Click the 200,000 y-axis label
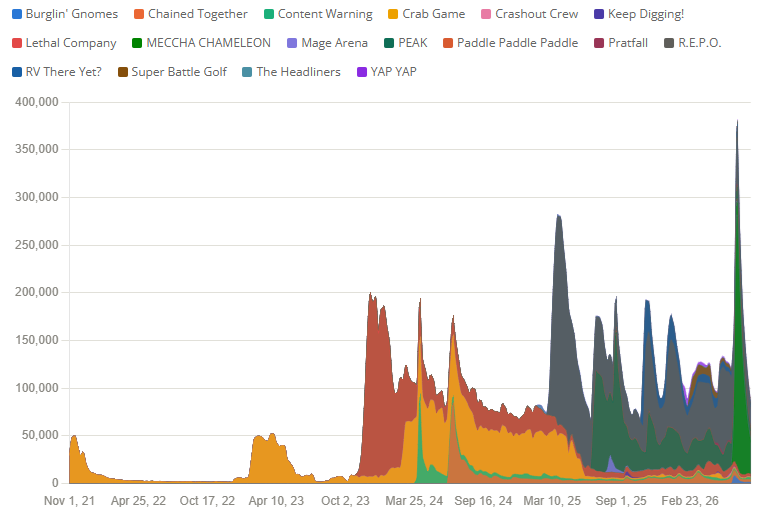This screenshot has height=516, width=777. [37, 292]
